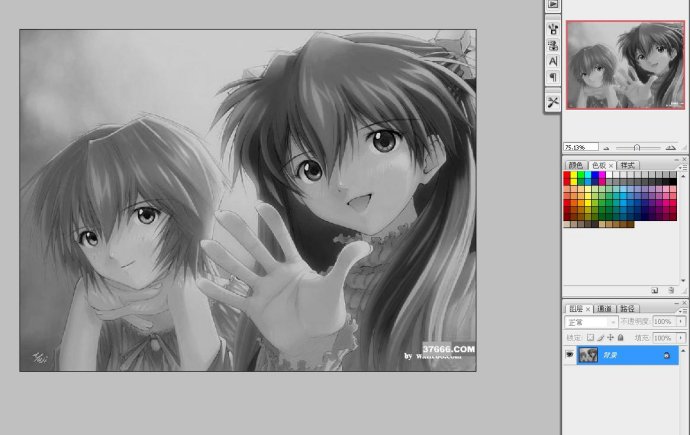Screen dimensions: 690x435
Task: Click the Opacity 100% value field
Action: click(664, 321)
